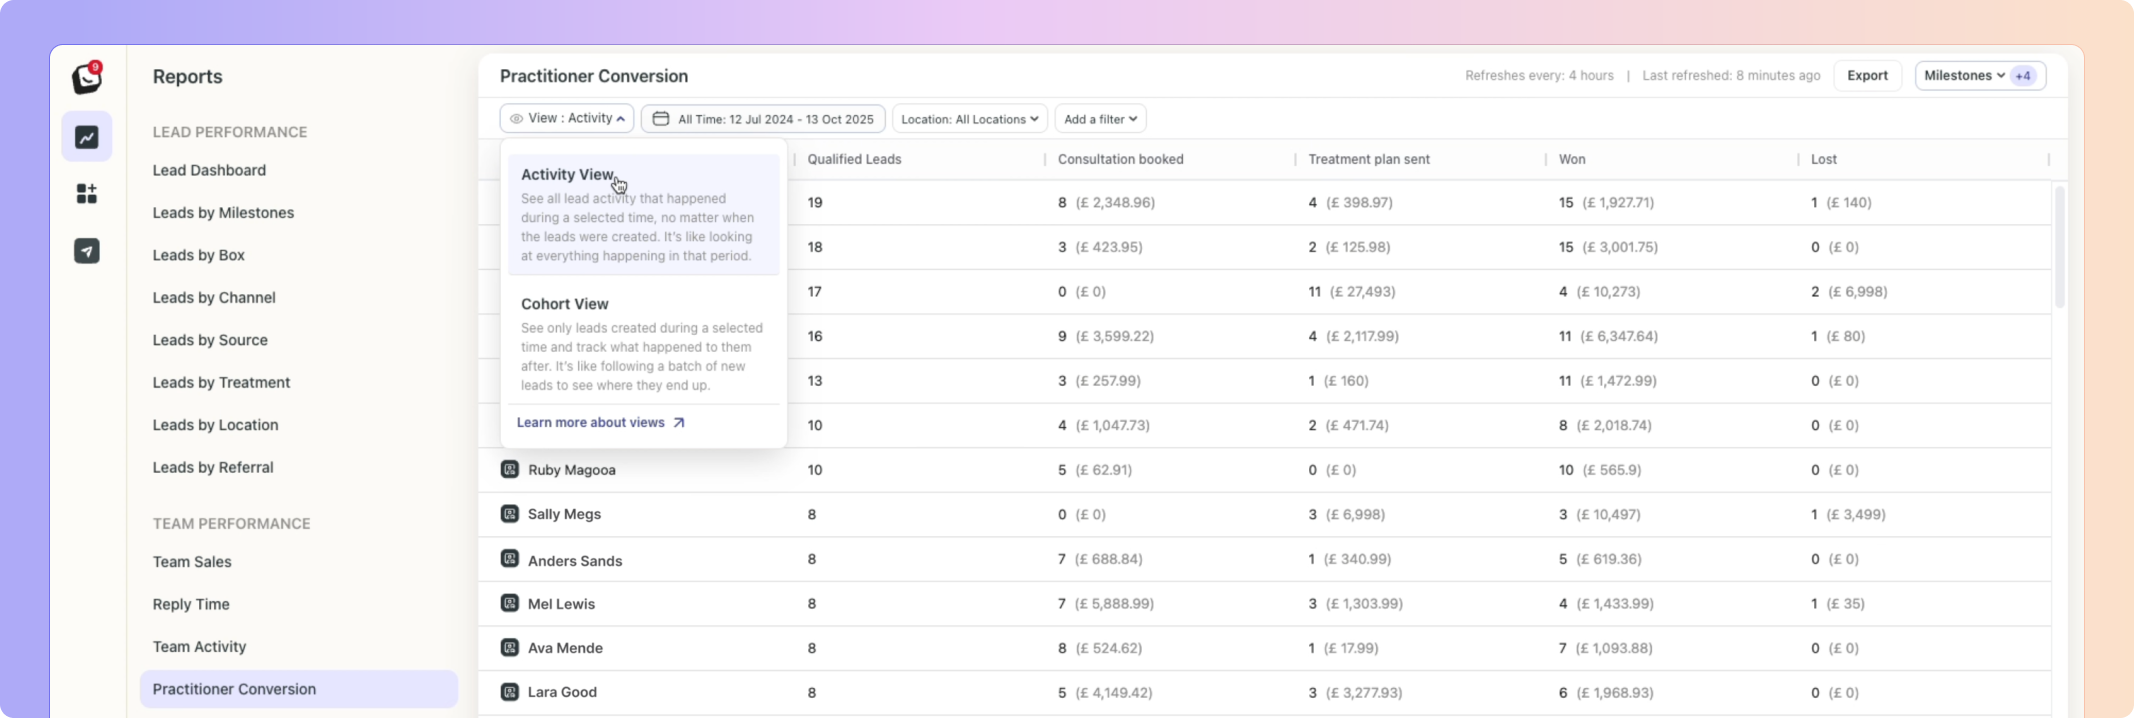Sort by the Qualified Leads column header
2134x718 pixels.
coord(854,159)
